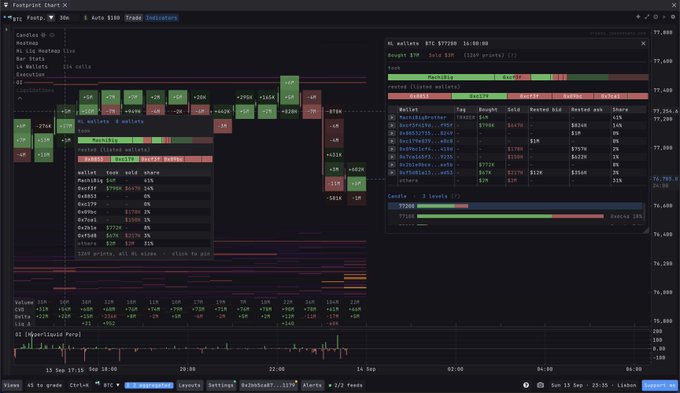This screenshot has width=680, height=393.
Task: Open the help question mark icon
Action: click(x=526, y=385)
